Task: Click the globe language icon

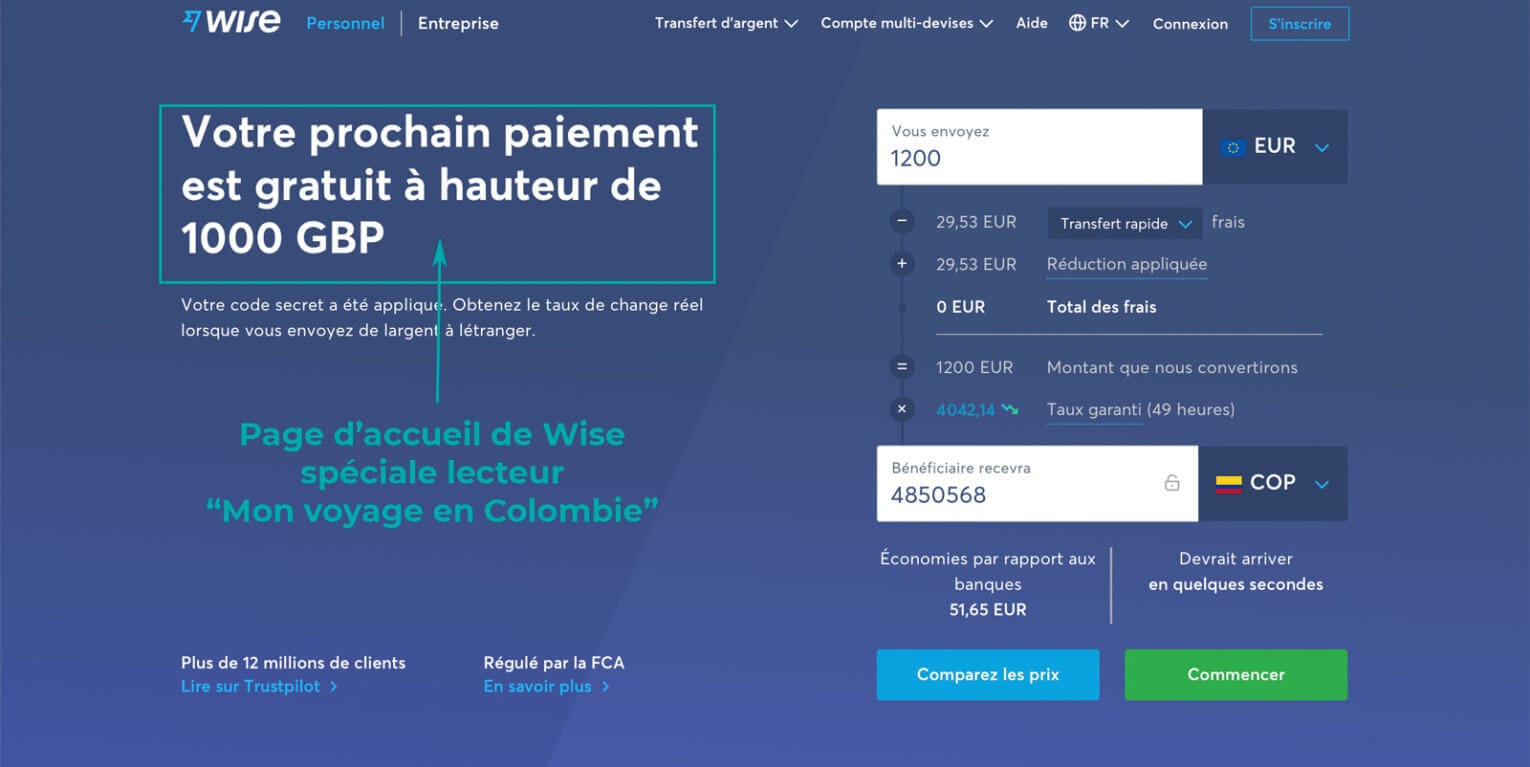Action: [x=1077, y=23]
